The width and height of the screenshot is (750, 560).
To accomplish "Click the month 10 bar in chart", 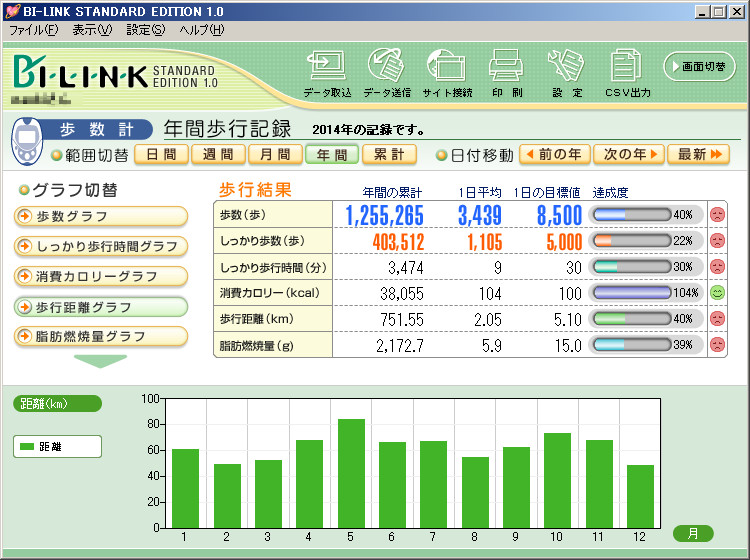I will (x=557, y=481).
